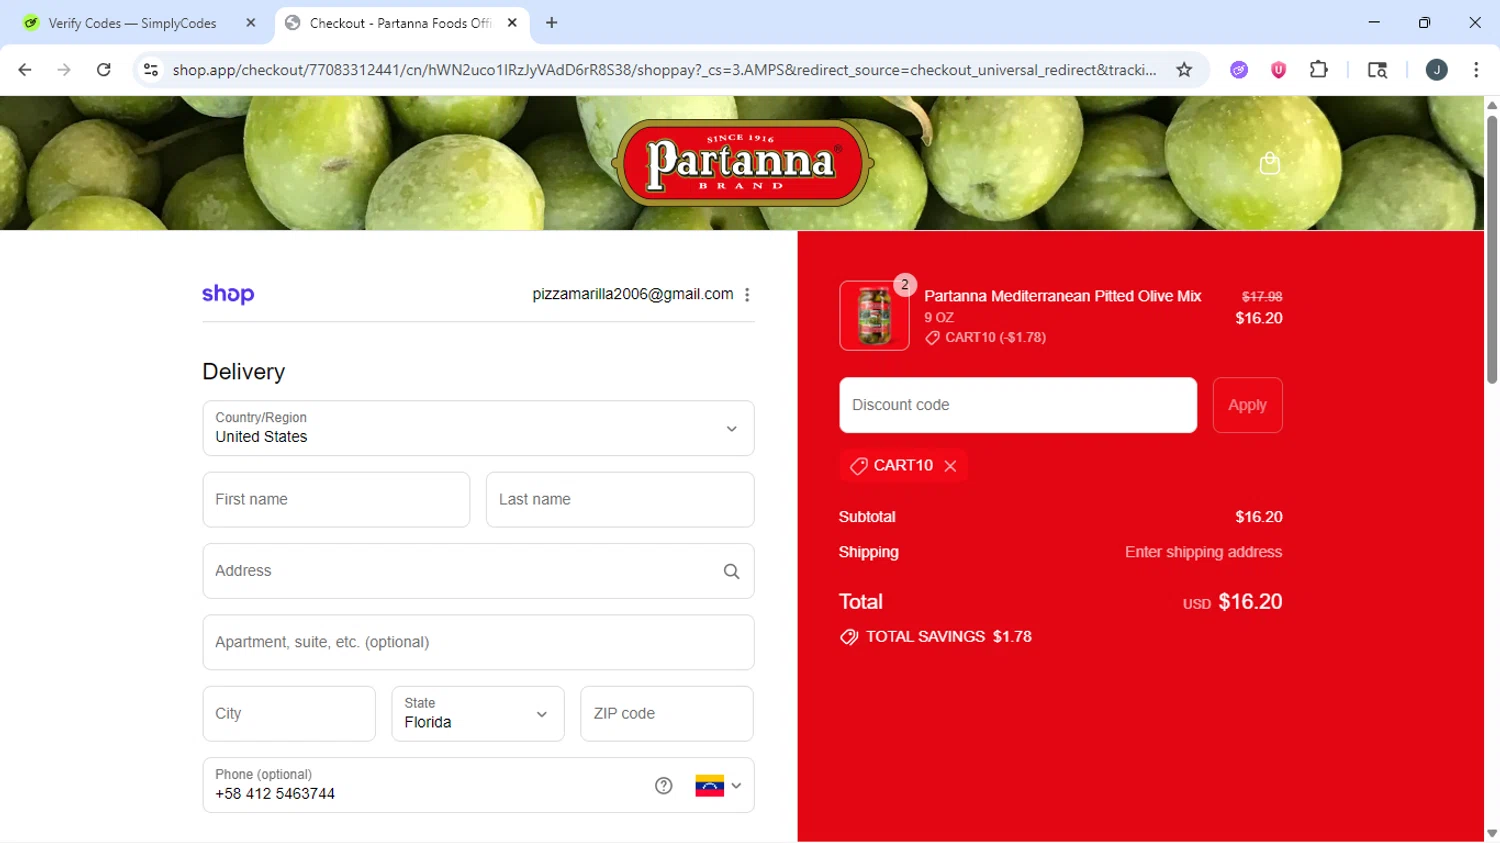Open the J profile avatar
1500x843 pixels.
[1437, 70]
